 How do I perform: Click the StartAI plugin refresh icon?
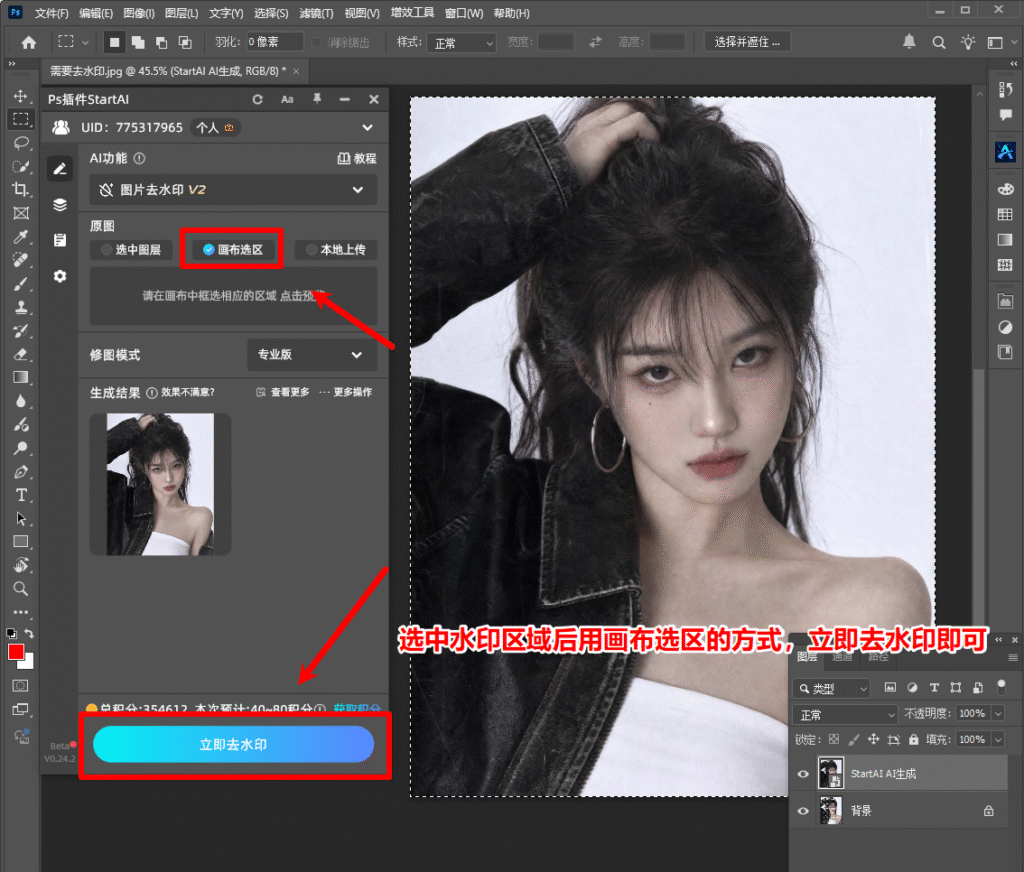point(257,99)
